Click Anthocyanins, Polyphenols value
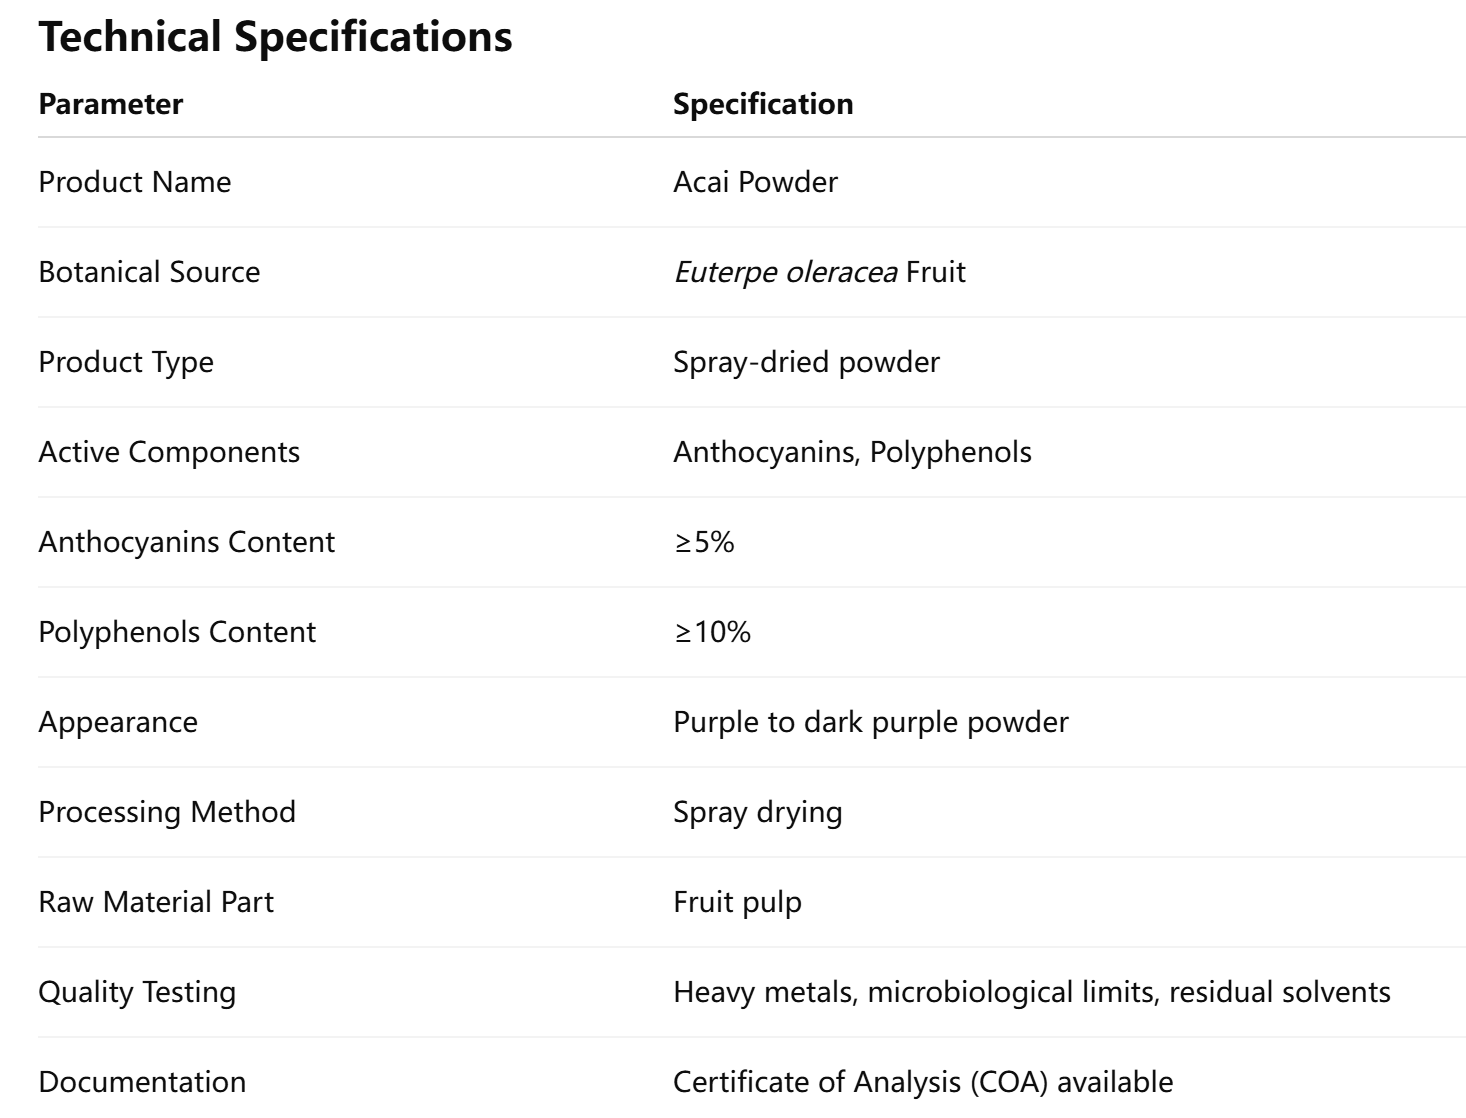 click(852, 452)
